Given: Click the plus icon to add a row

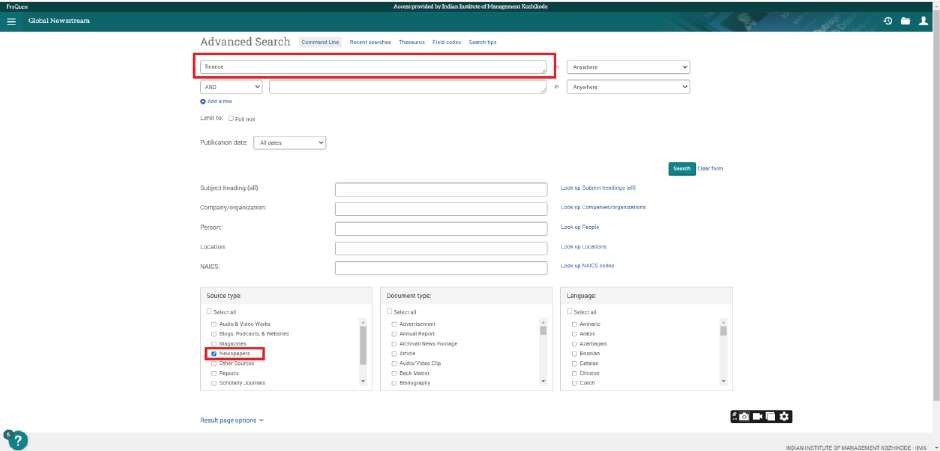Looking at the screenshot, I should click(x=203, y=101).
